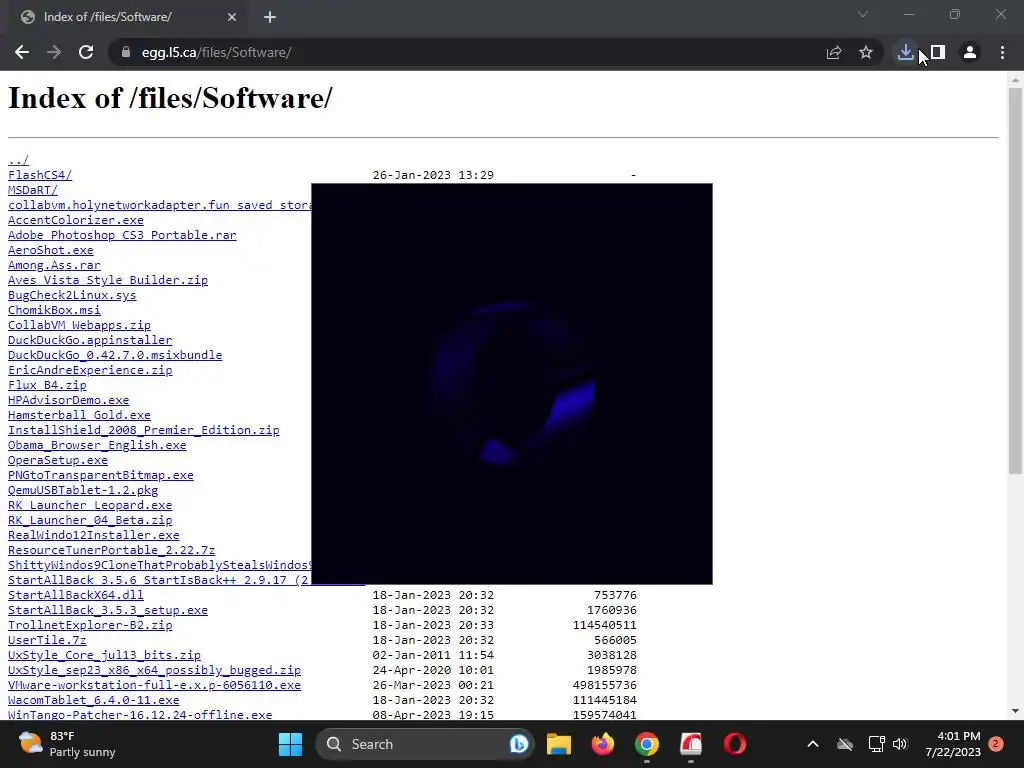Select the Index of /files/Software/ tab
The image size is (1024, 768).
(127, 17)
